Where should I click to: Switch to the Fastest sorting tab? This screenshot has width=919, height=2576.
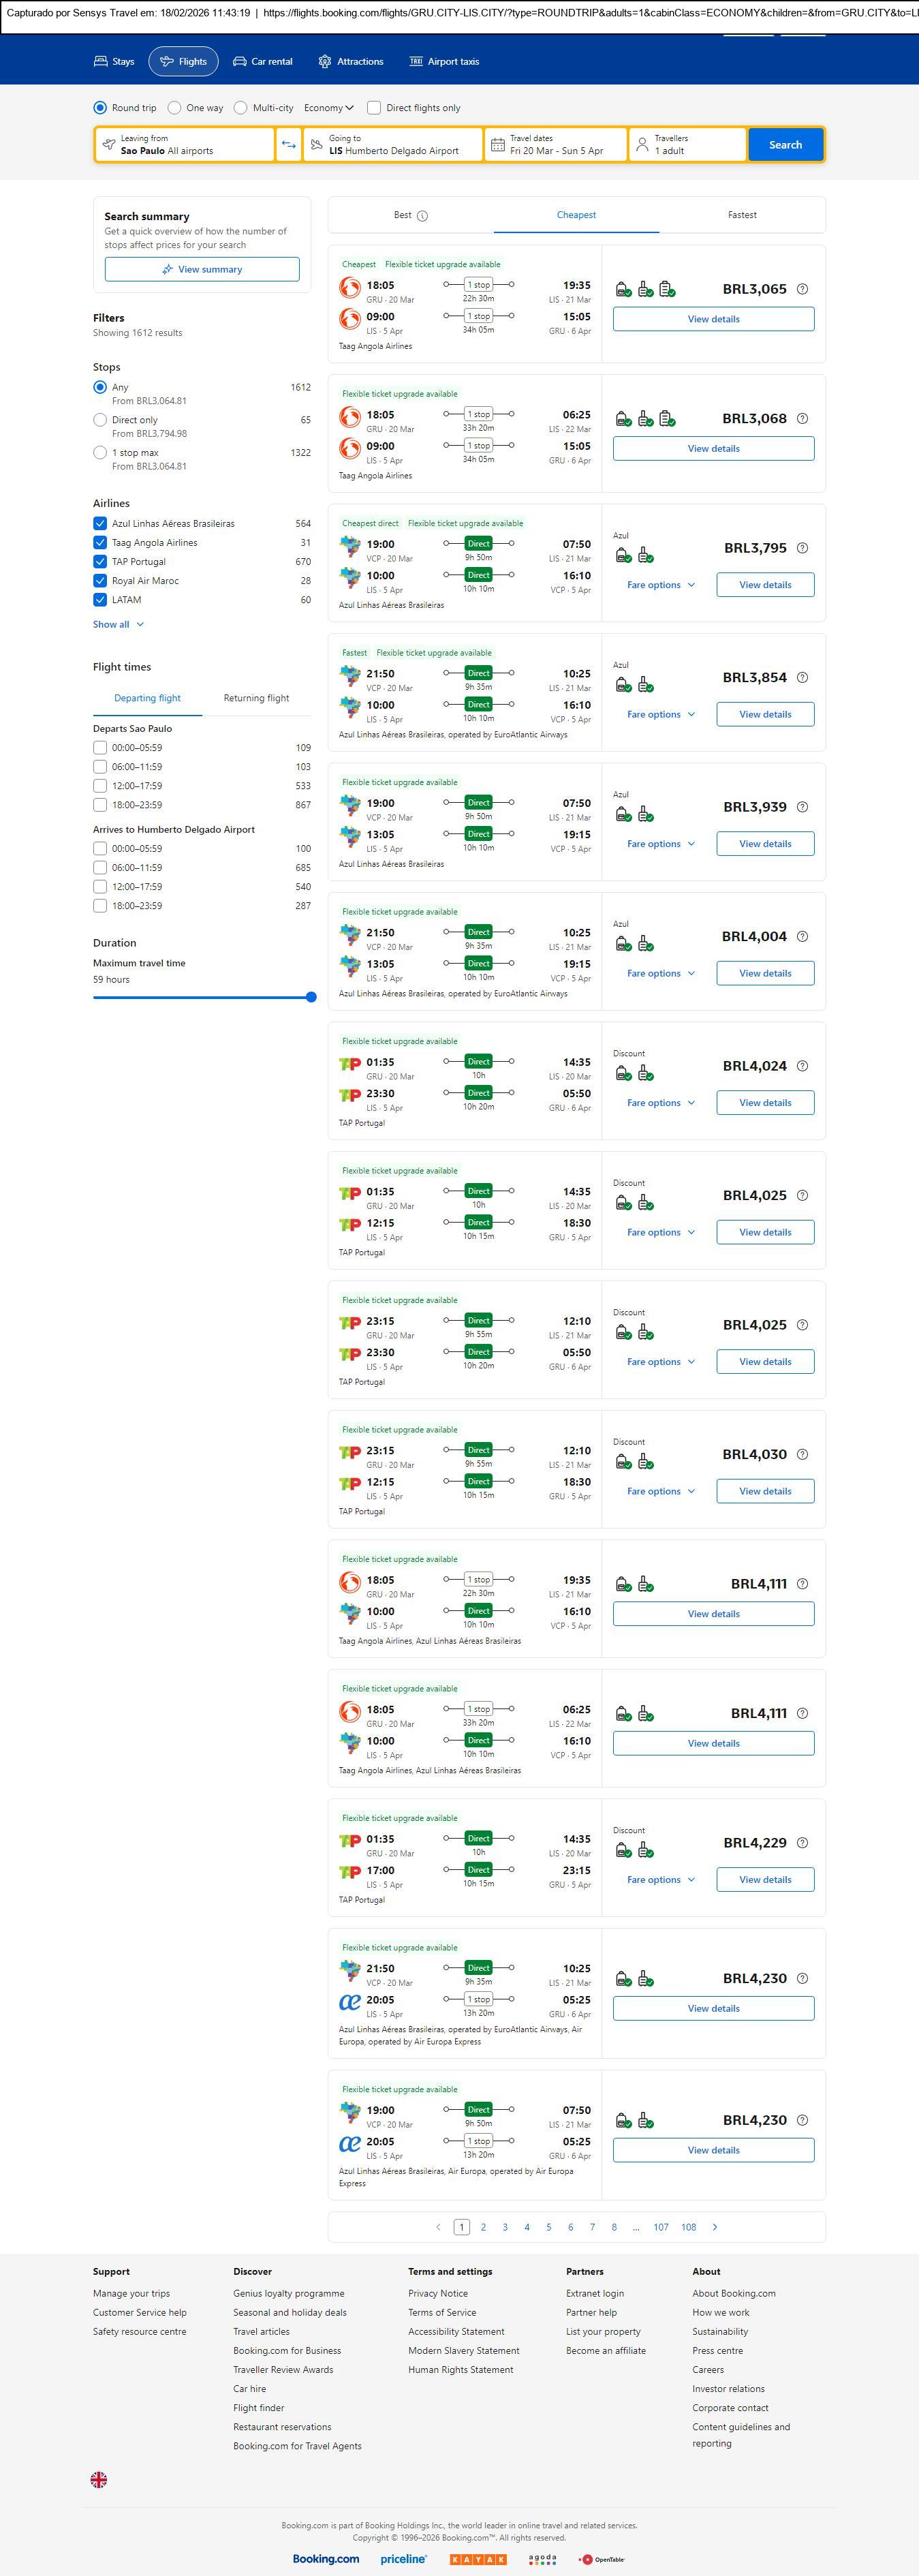[742, 215]
